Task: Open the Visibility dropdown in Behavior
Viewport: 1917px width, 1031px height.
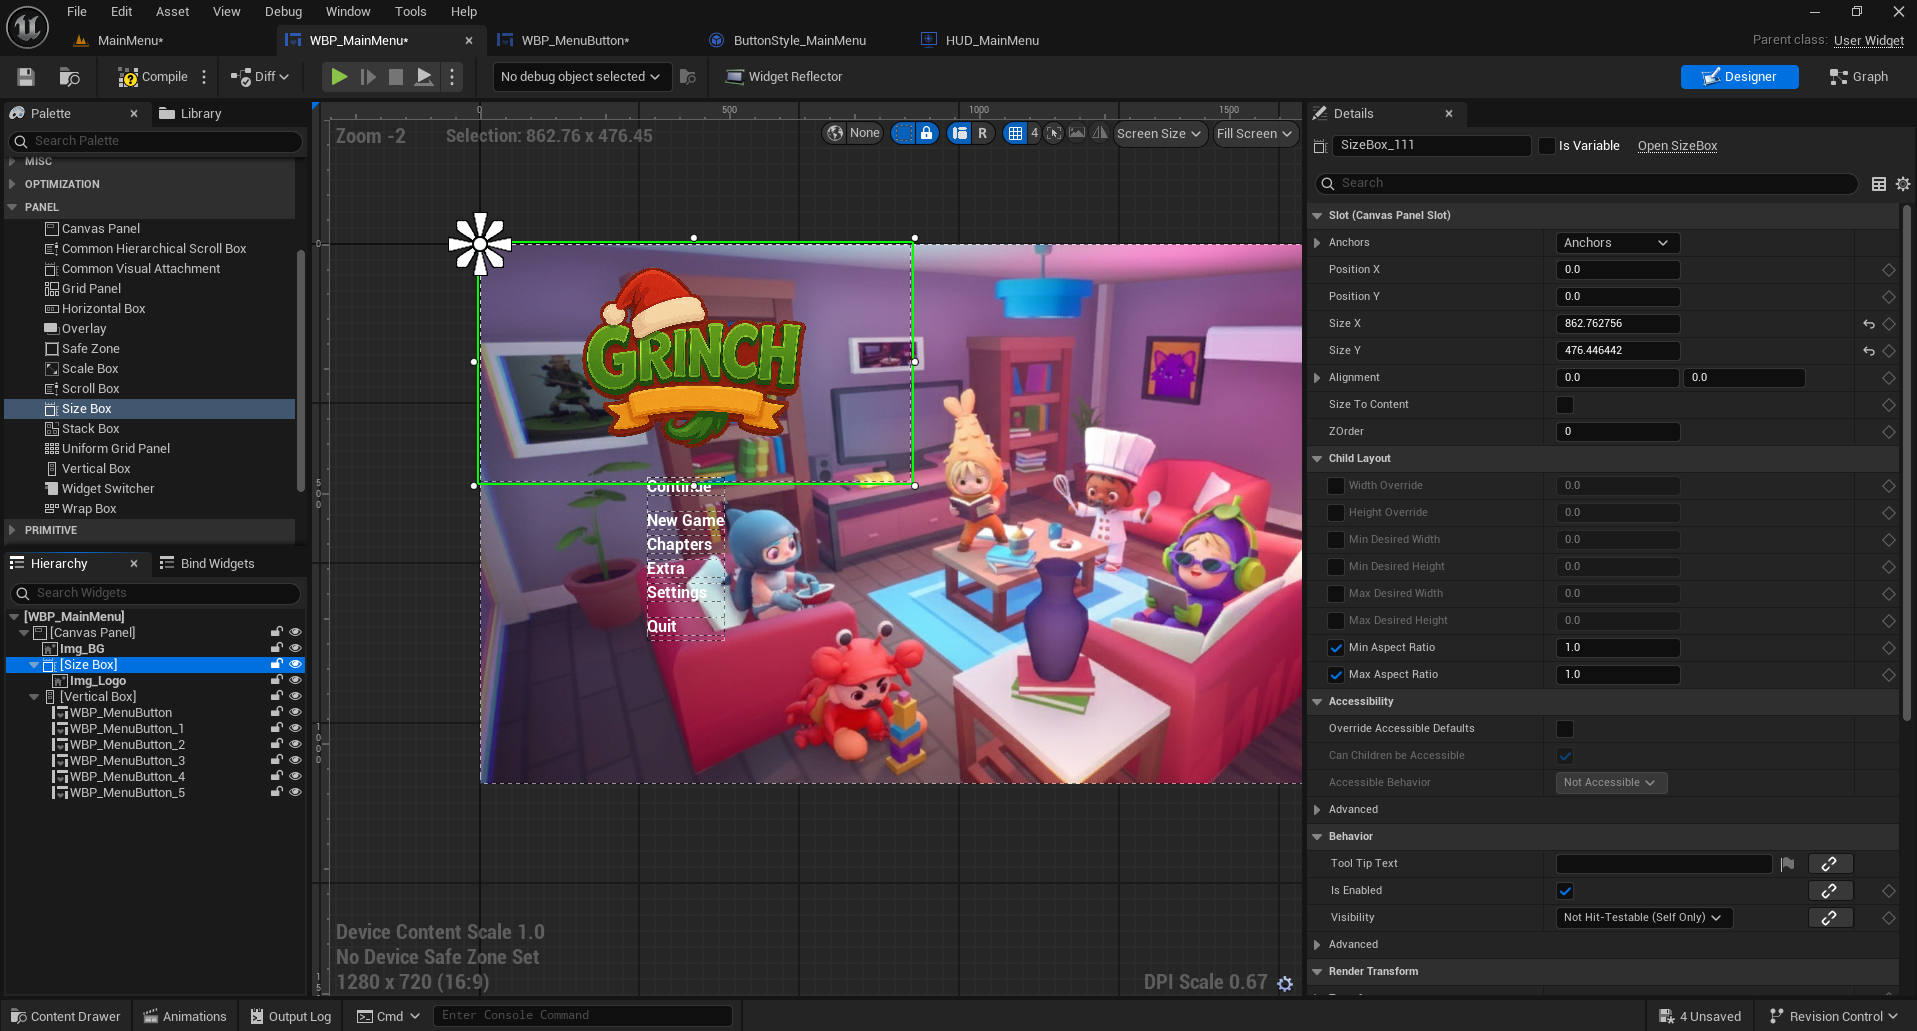Action: click(x=1643, y=918)
